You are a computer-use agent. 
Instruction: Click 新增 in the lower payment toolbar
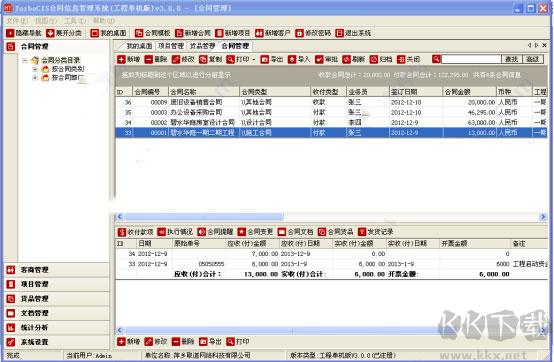click(129, 342)
